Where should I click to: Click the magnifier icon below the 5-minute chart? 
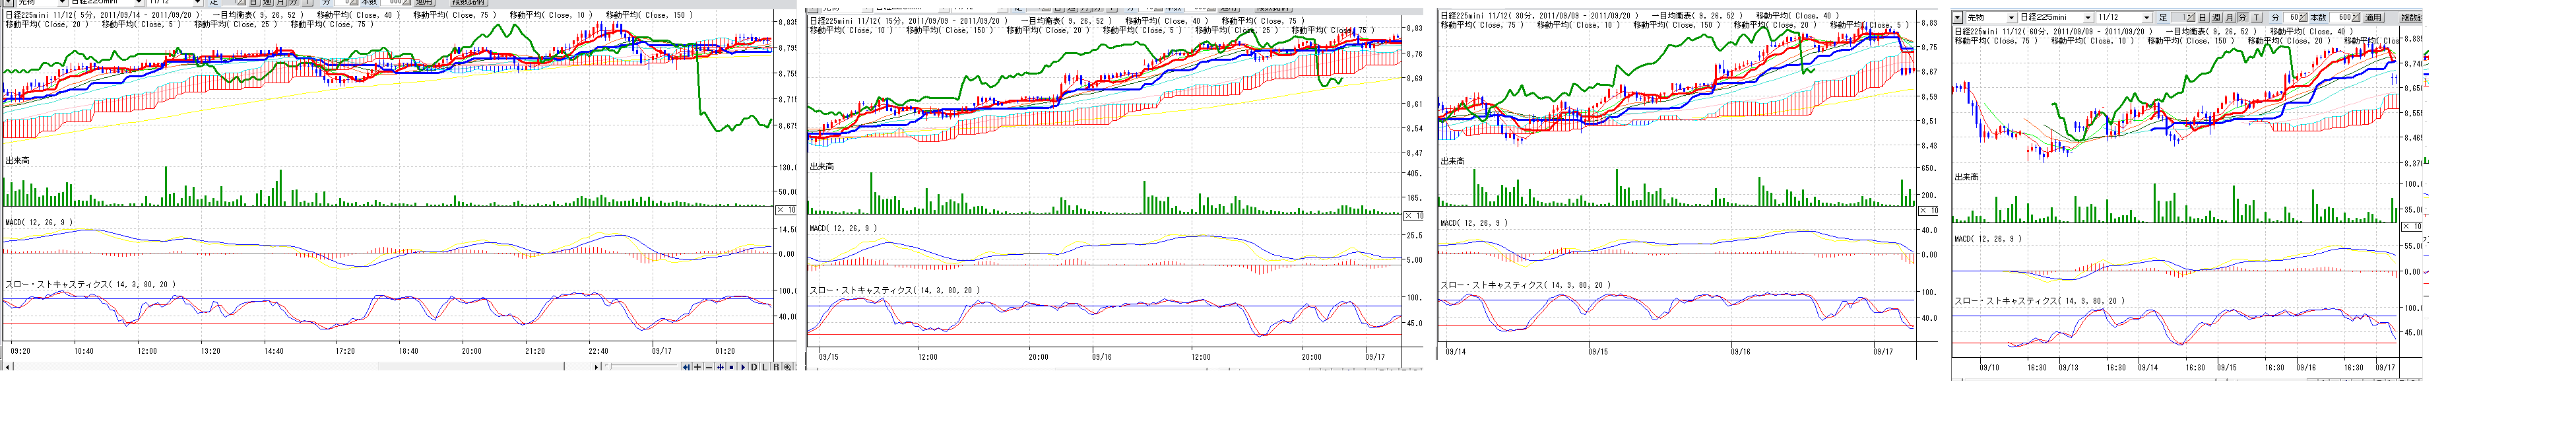pos(787,368)
